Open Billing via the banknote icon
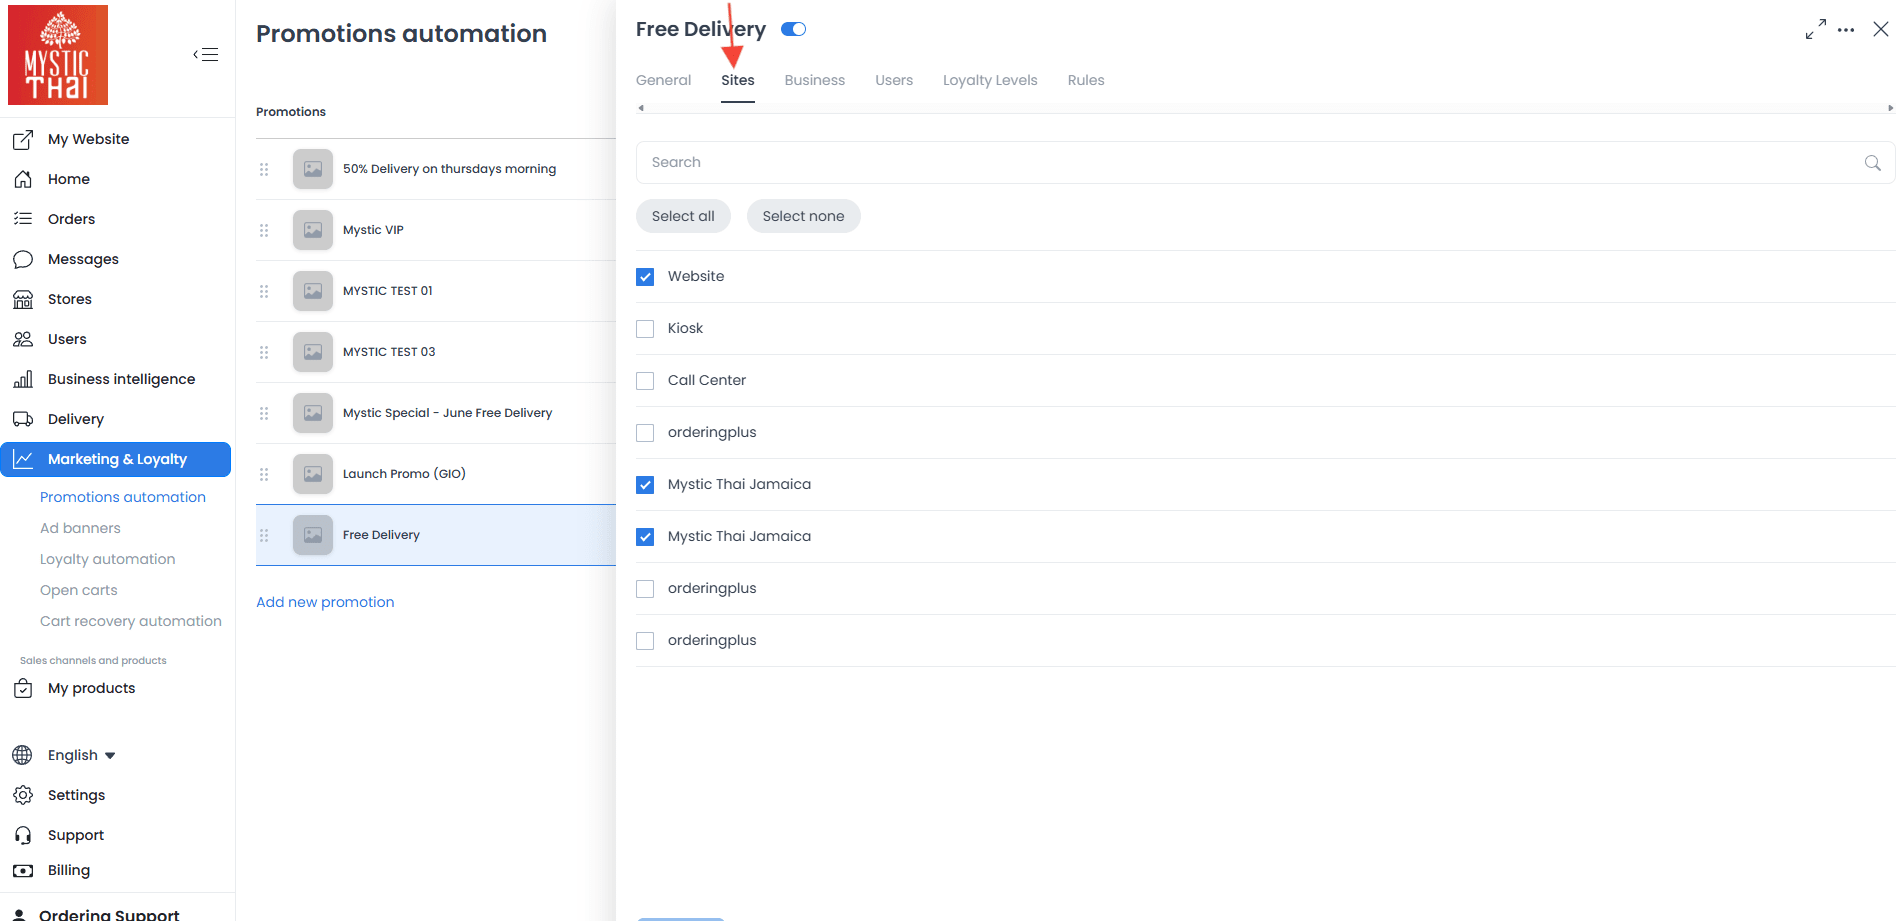Screen dimensions: 1903x921 point(23,870)
